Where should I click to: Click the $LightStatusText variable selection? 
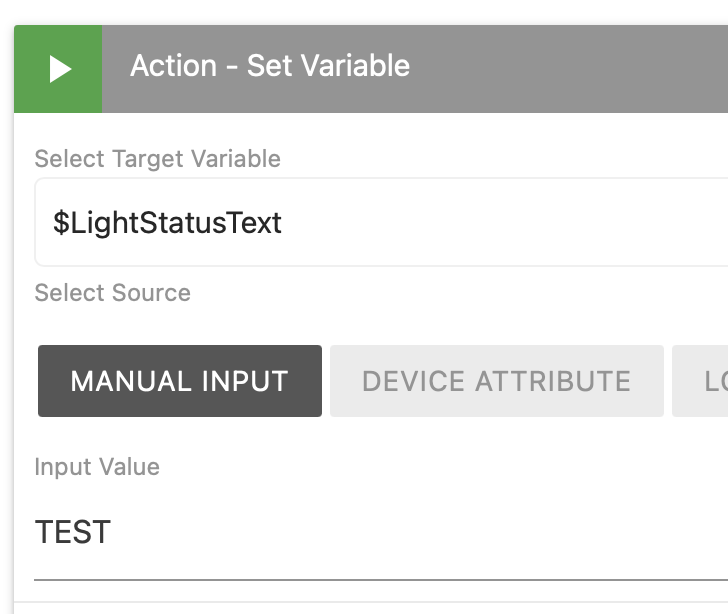[168, 222]
